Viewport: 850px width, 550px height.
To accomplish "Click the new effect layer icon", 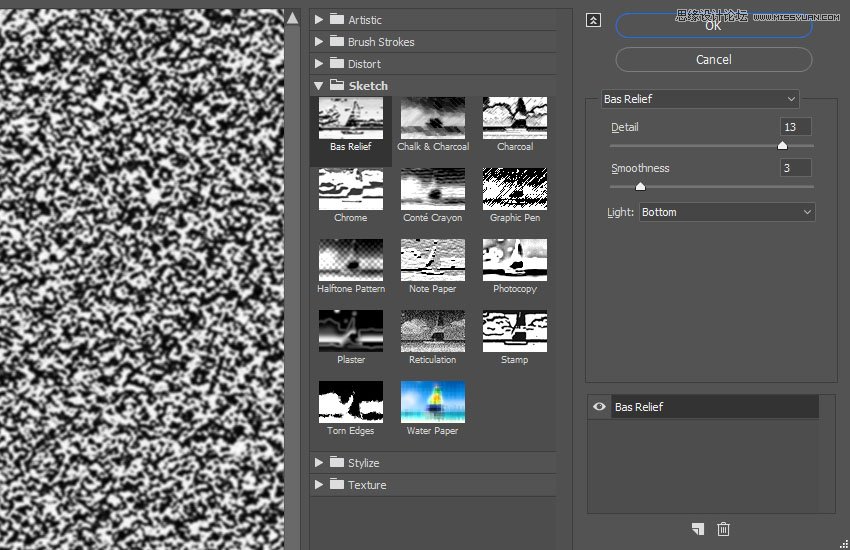I will (x=697, y=529).
